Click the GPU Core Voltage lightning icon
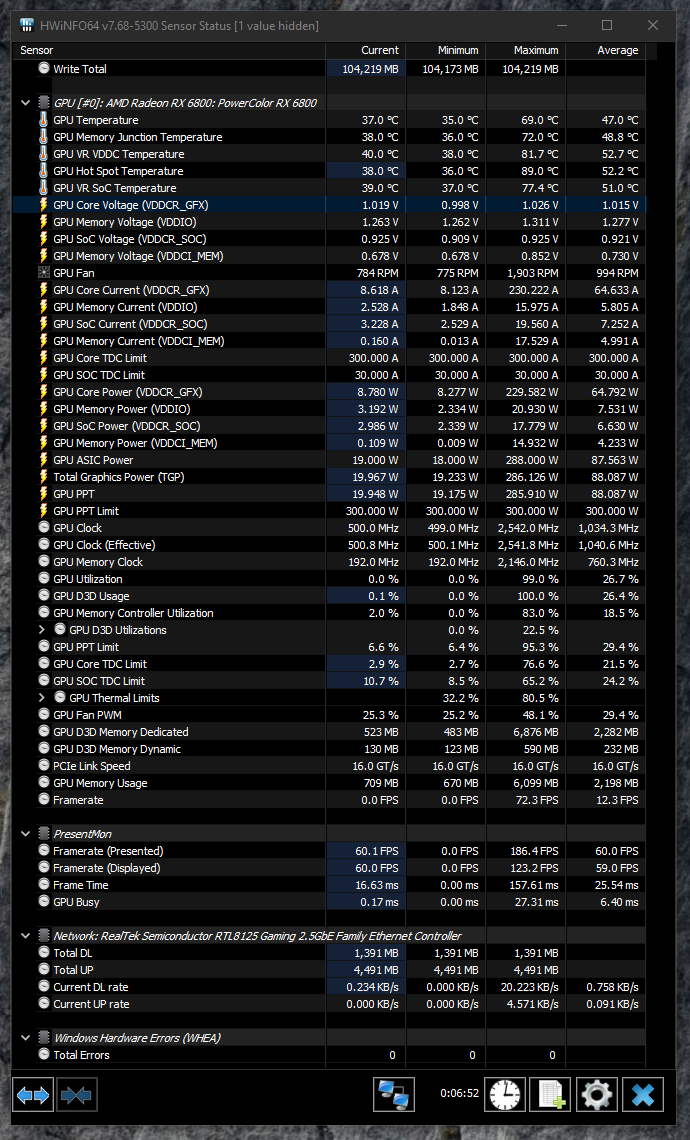 click(x=44, y=205)
